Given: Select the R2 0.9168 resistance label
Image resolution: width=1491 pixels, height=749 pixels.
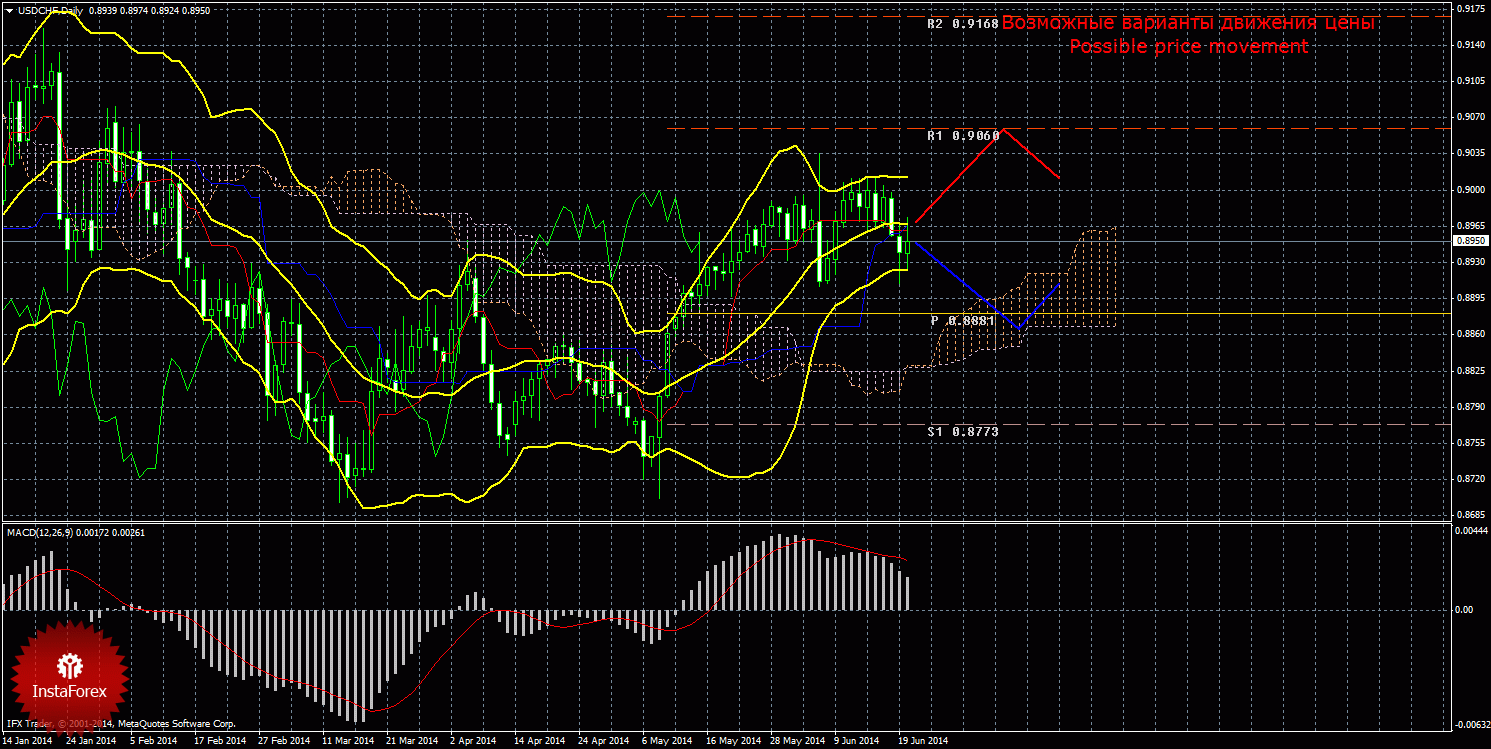Looking at the screenshot, I should 963,23.
